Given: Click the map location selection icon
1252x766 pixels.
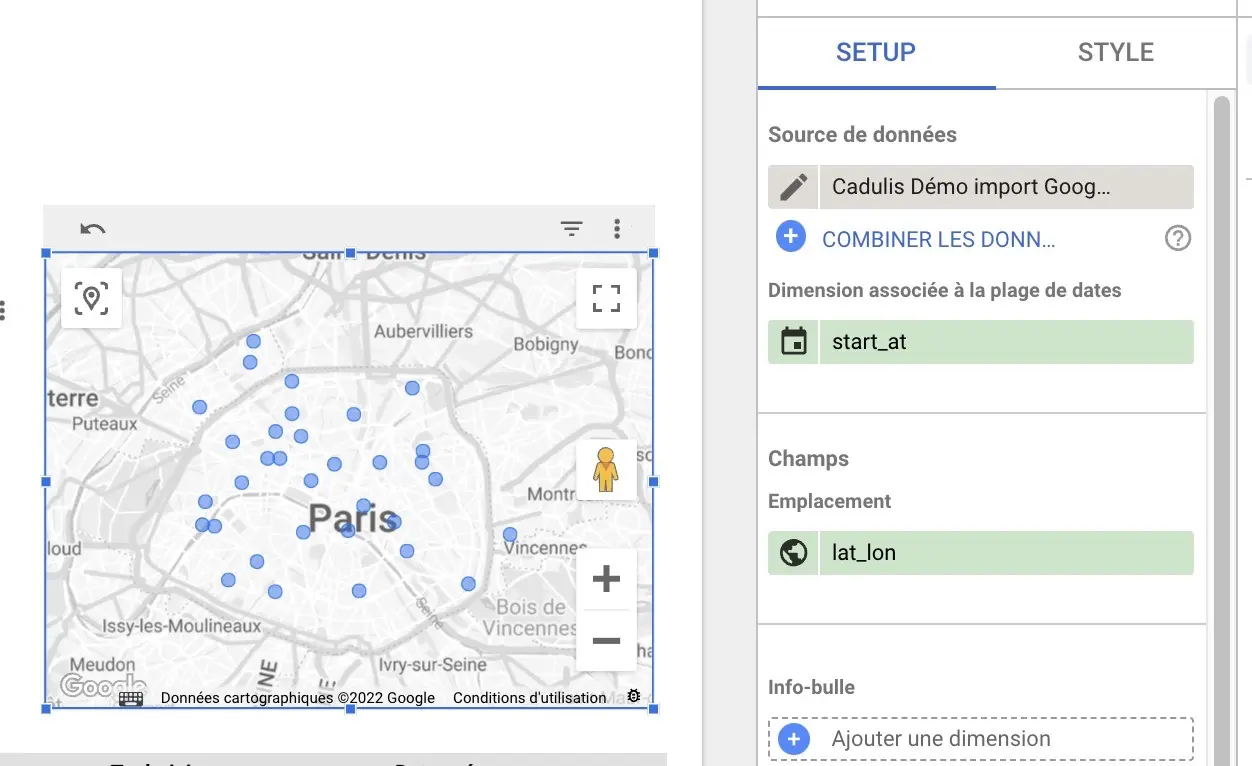Looking at the screenshot, I should point(92,298).
